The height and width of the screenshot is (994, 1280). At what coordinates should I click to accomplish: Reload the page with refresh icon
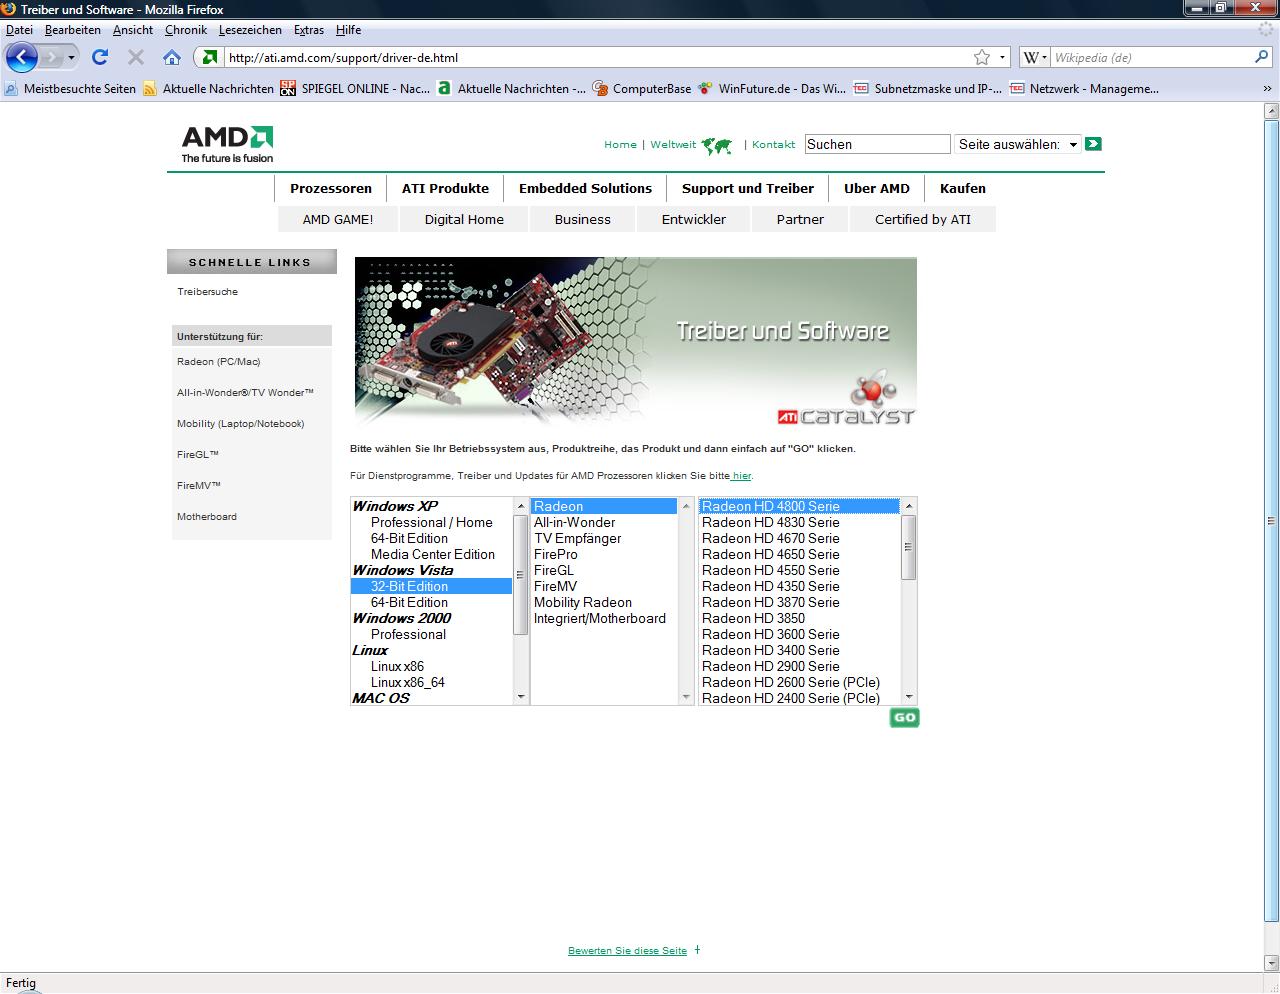[100, 57]
